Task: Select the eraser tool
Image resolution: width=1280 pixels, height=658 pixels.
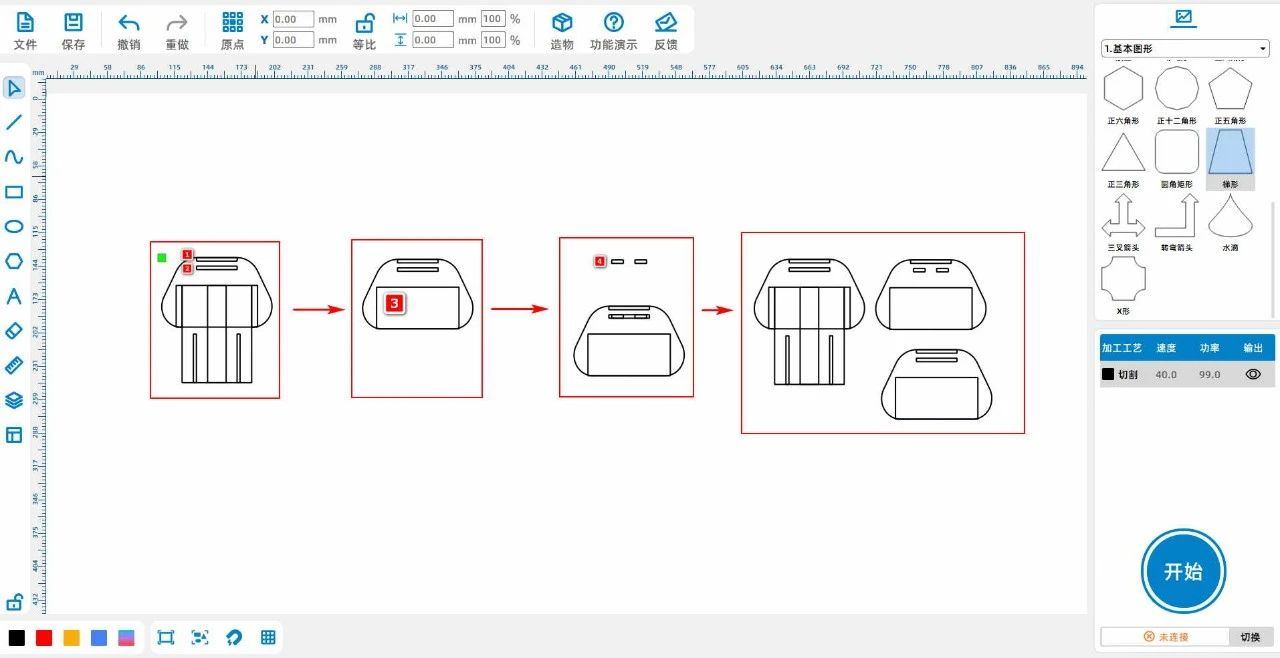Action: tap(14, 330)
